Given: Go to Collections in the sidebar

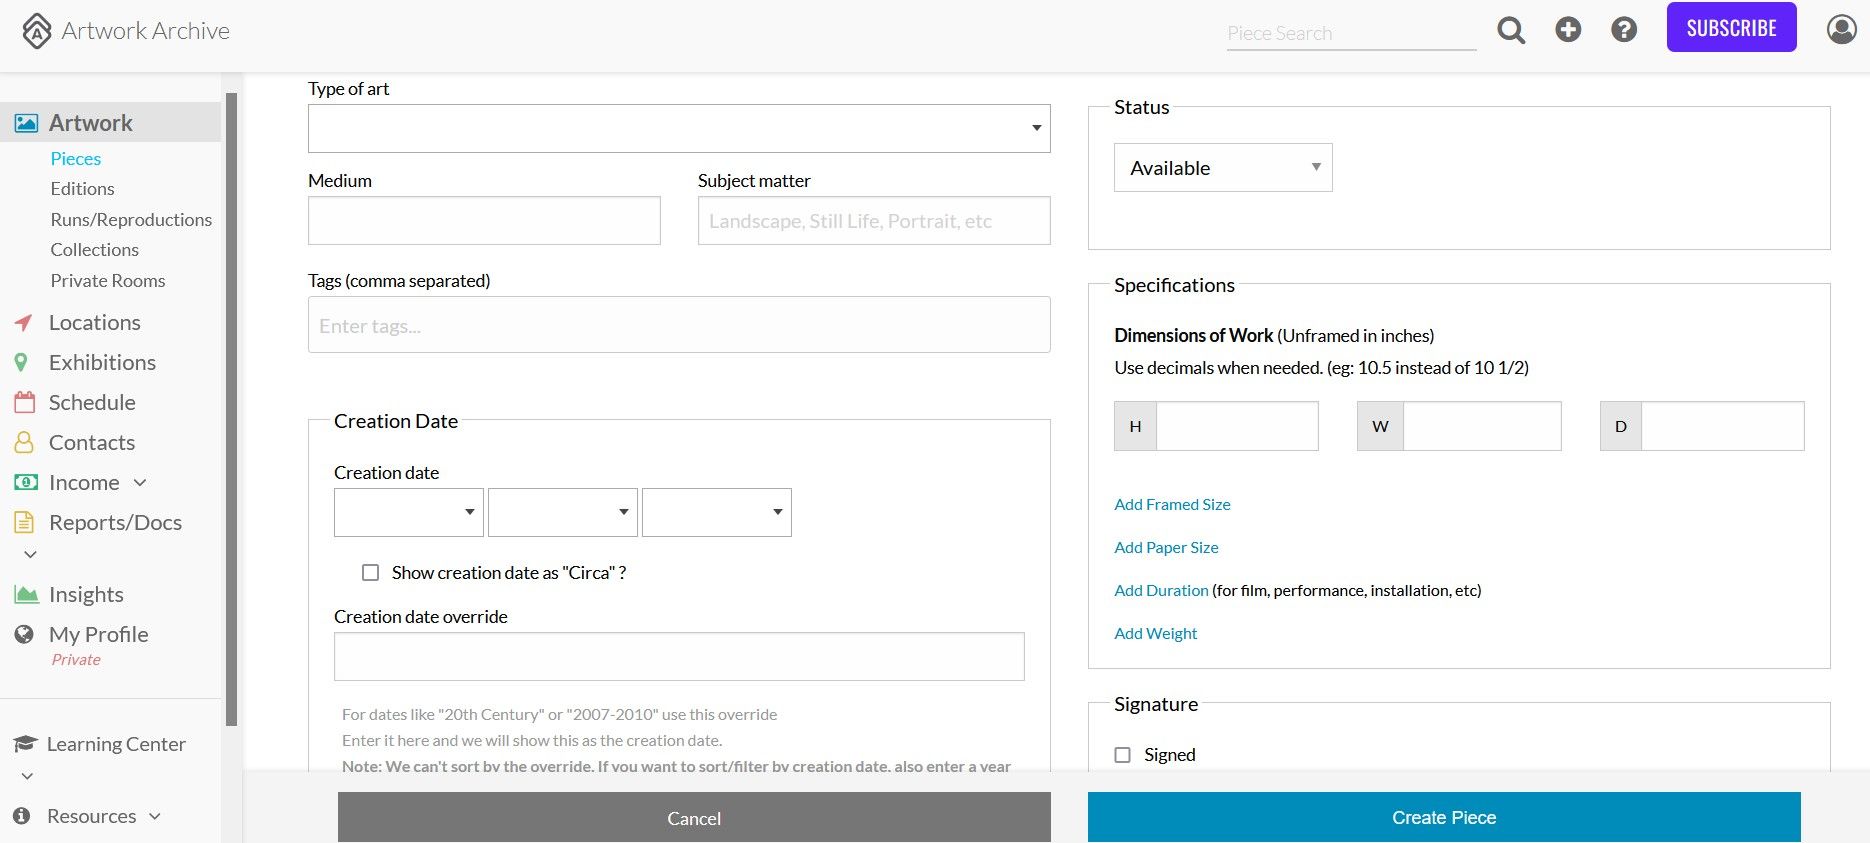Looking at the screenshot, I should pos(95,250).
